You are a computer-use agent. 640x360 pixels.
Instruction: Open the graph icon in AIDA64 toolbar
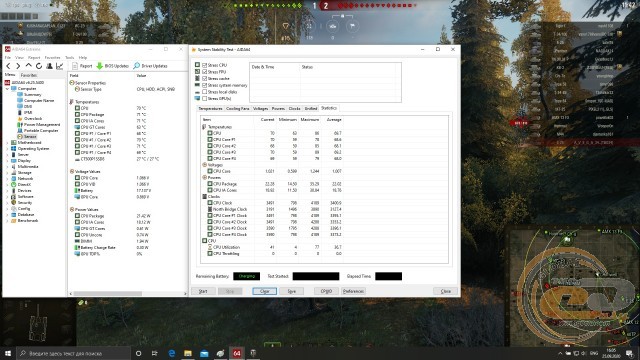tap(60, 66)
